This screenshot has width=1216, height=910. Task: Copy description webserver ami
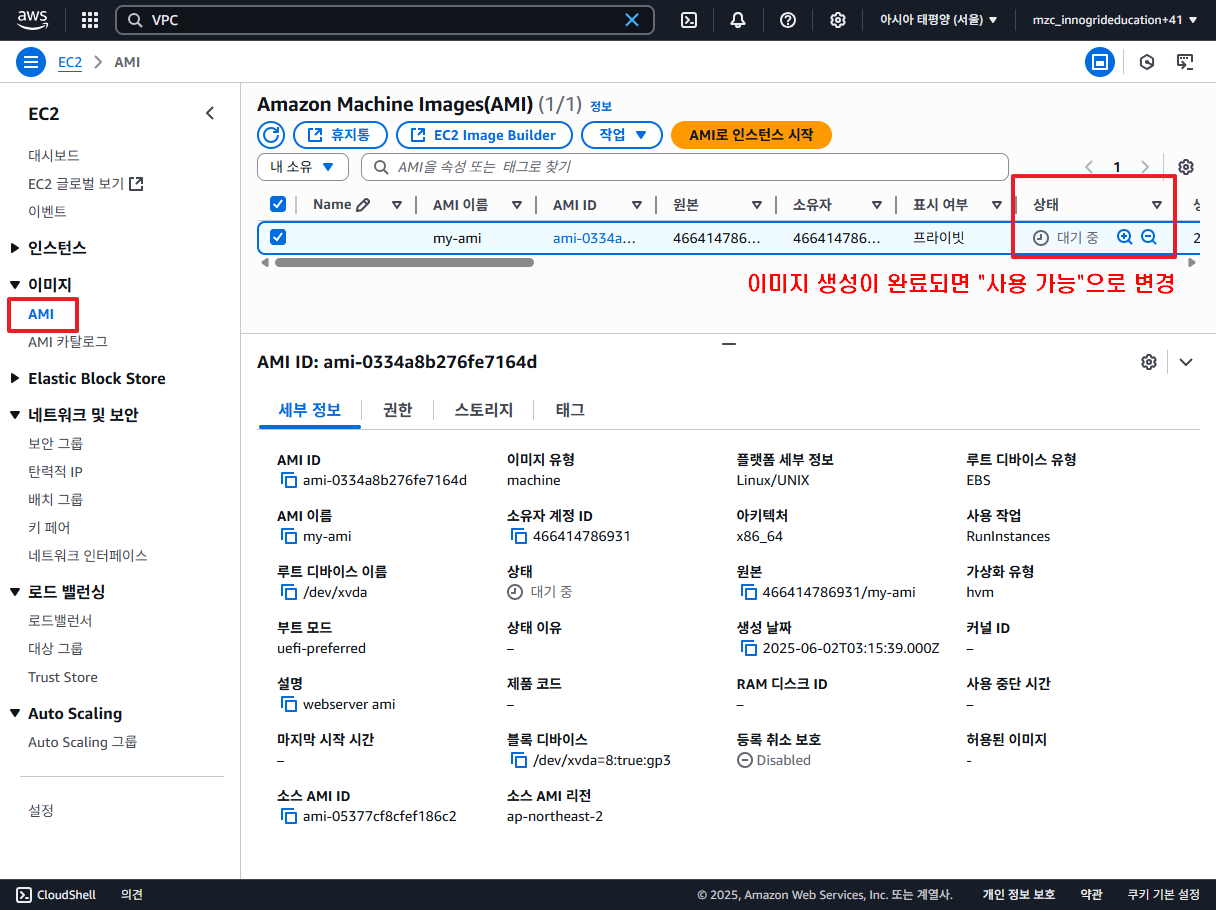click(289, 704)
